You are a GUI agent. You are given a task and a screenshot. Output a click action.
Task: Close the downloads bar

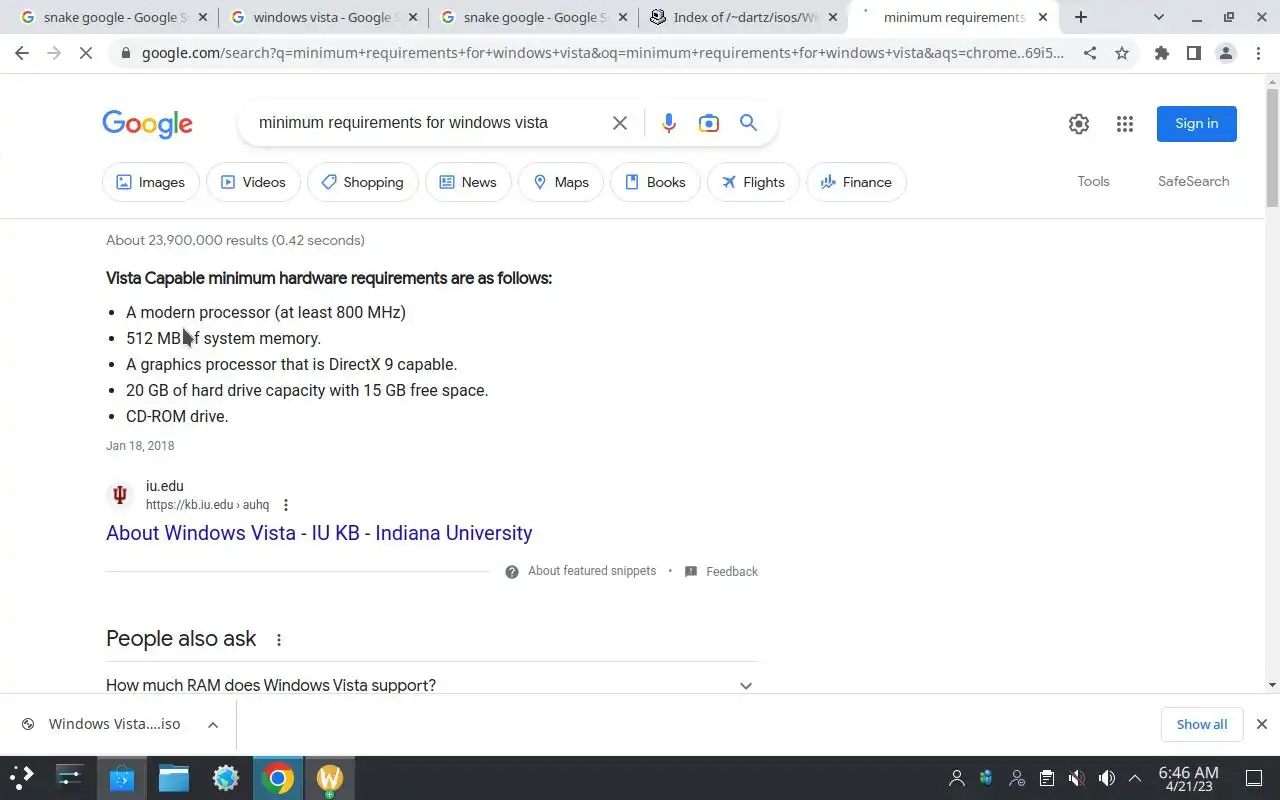(x=1262, y=724)
